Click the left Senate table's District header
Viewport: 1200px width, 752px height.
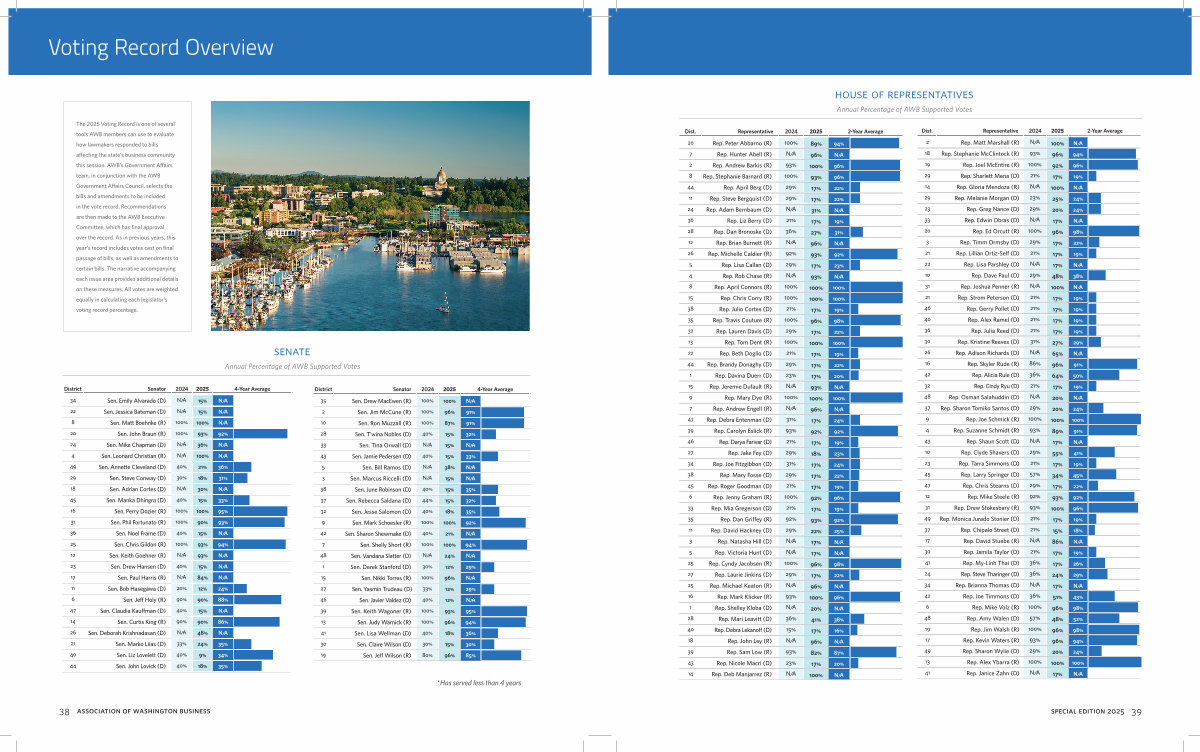tap(73, 388)
